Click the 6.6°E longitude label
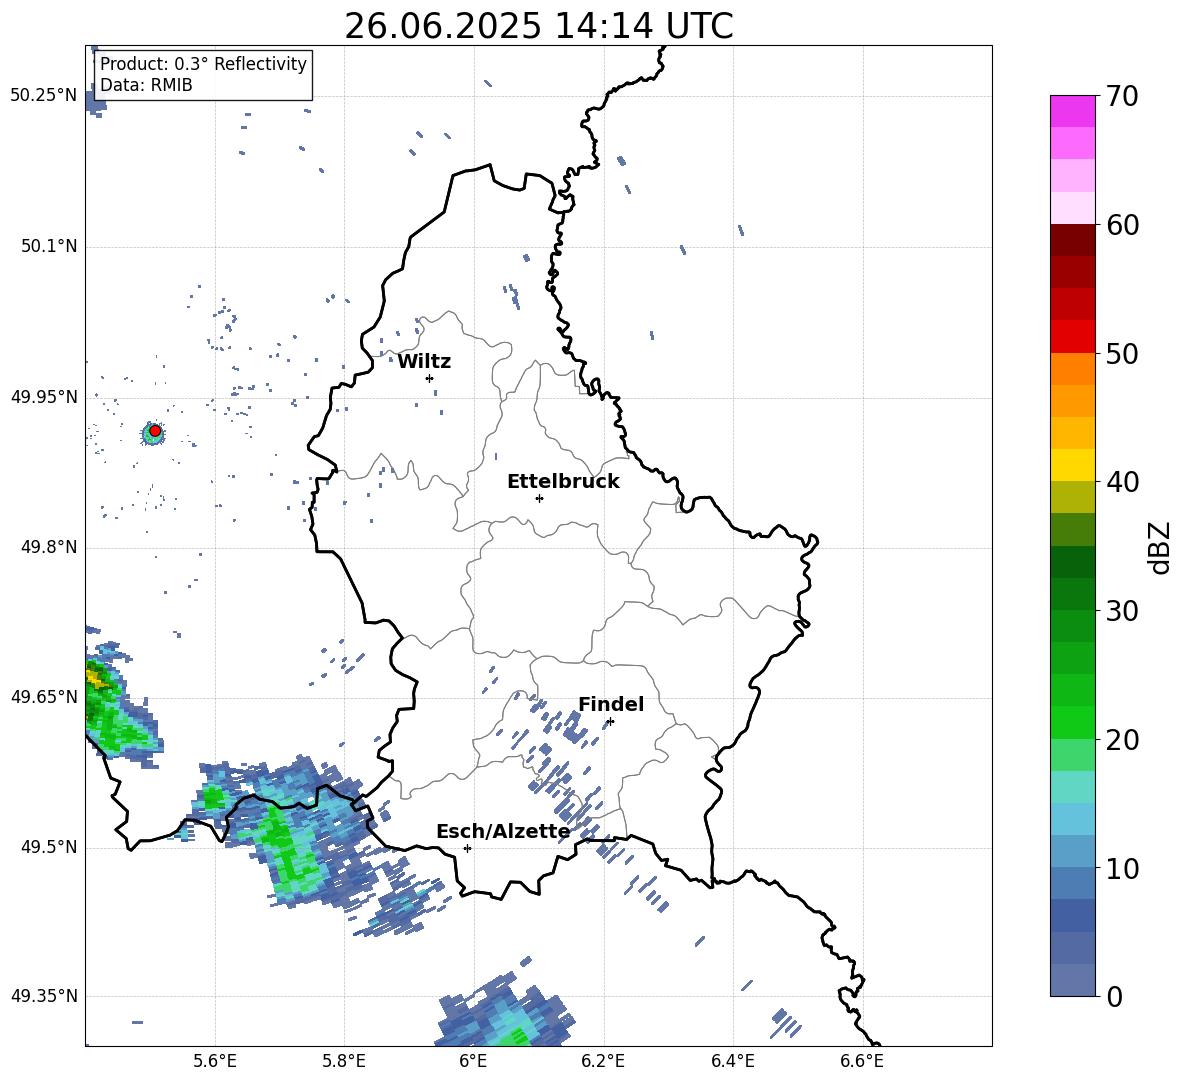This screenshot has height=1081, width=1184. click(862, 1061)
